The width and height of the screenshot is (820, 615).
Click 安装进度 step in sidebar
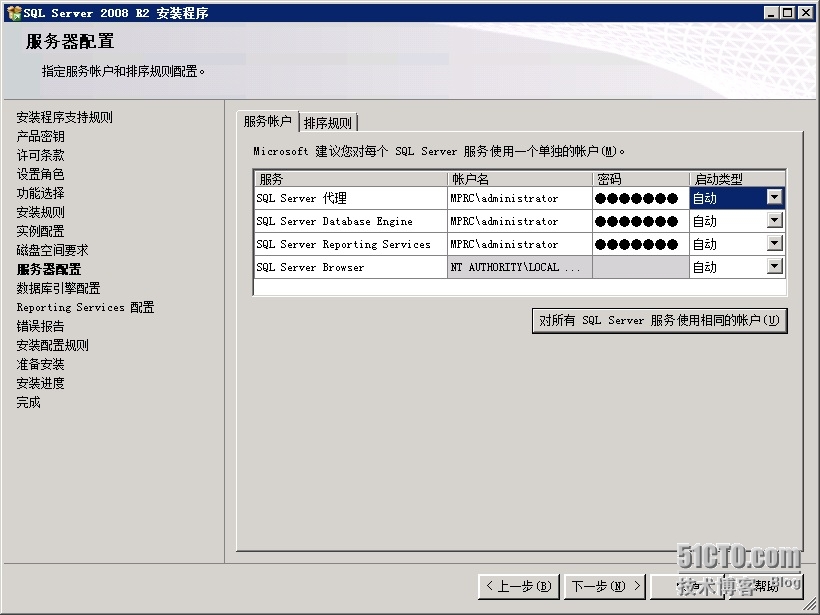pos(40,383)
